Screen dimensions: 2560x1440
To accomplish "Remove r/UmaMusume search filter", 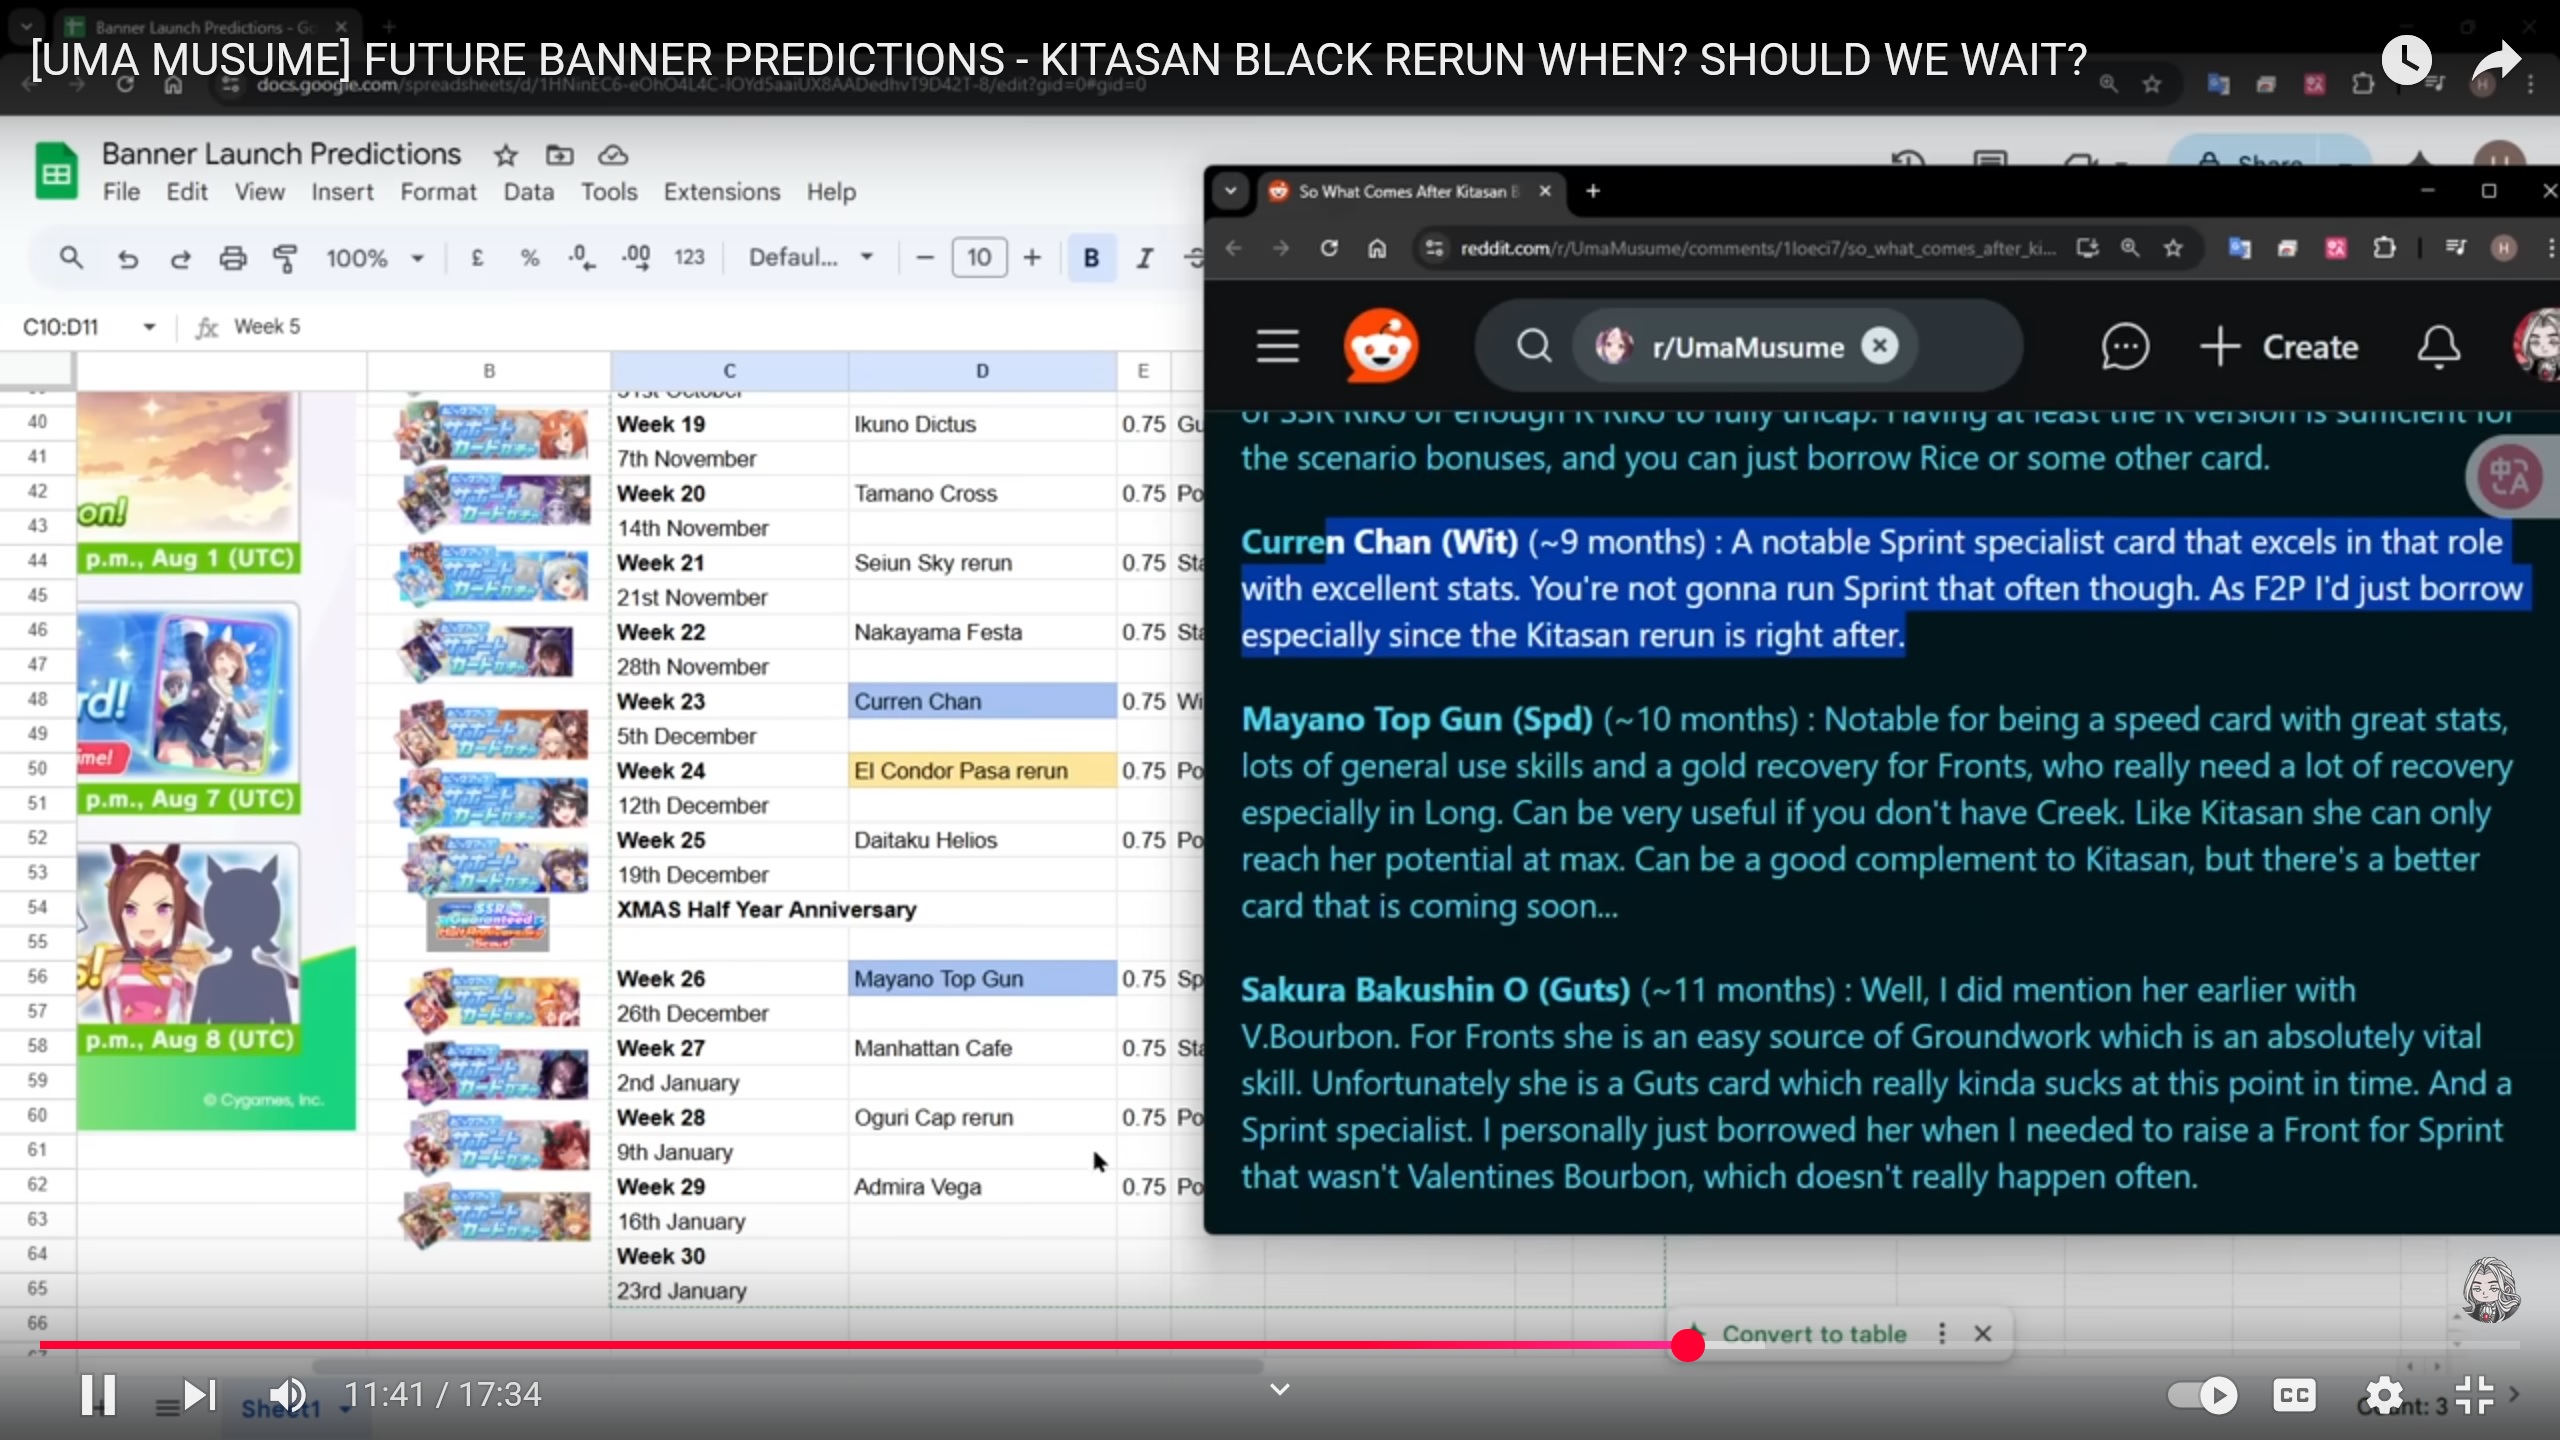I will point(1879,346).
